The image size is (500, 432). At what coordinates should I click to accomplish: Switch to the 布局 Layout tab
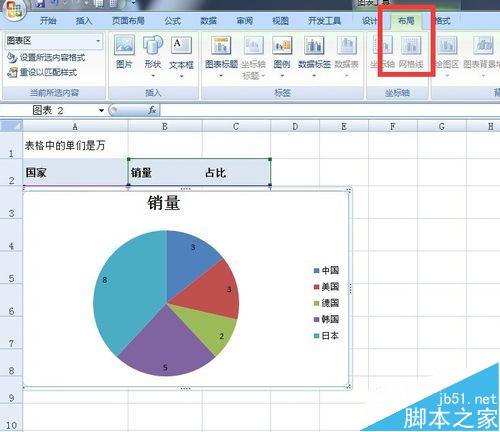pos(406,21)
